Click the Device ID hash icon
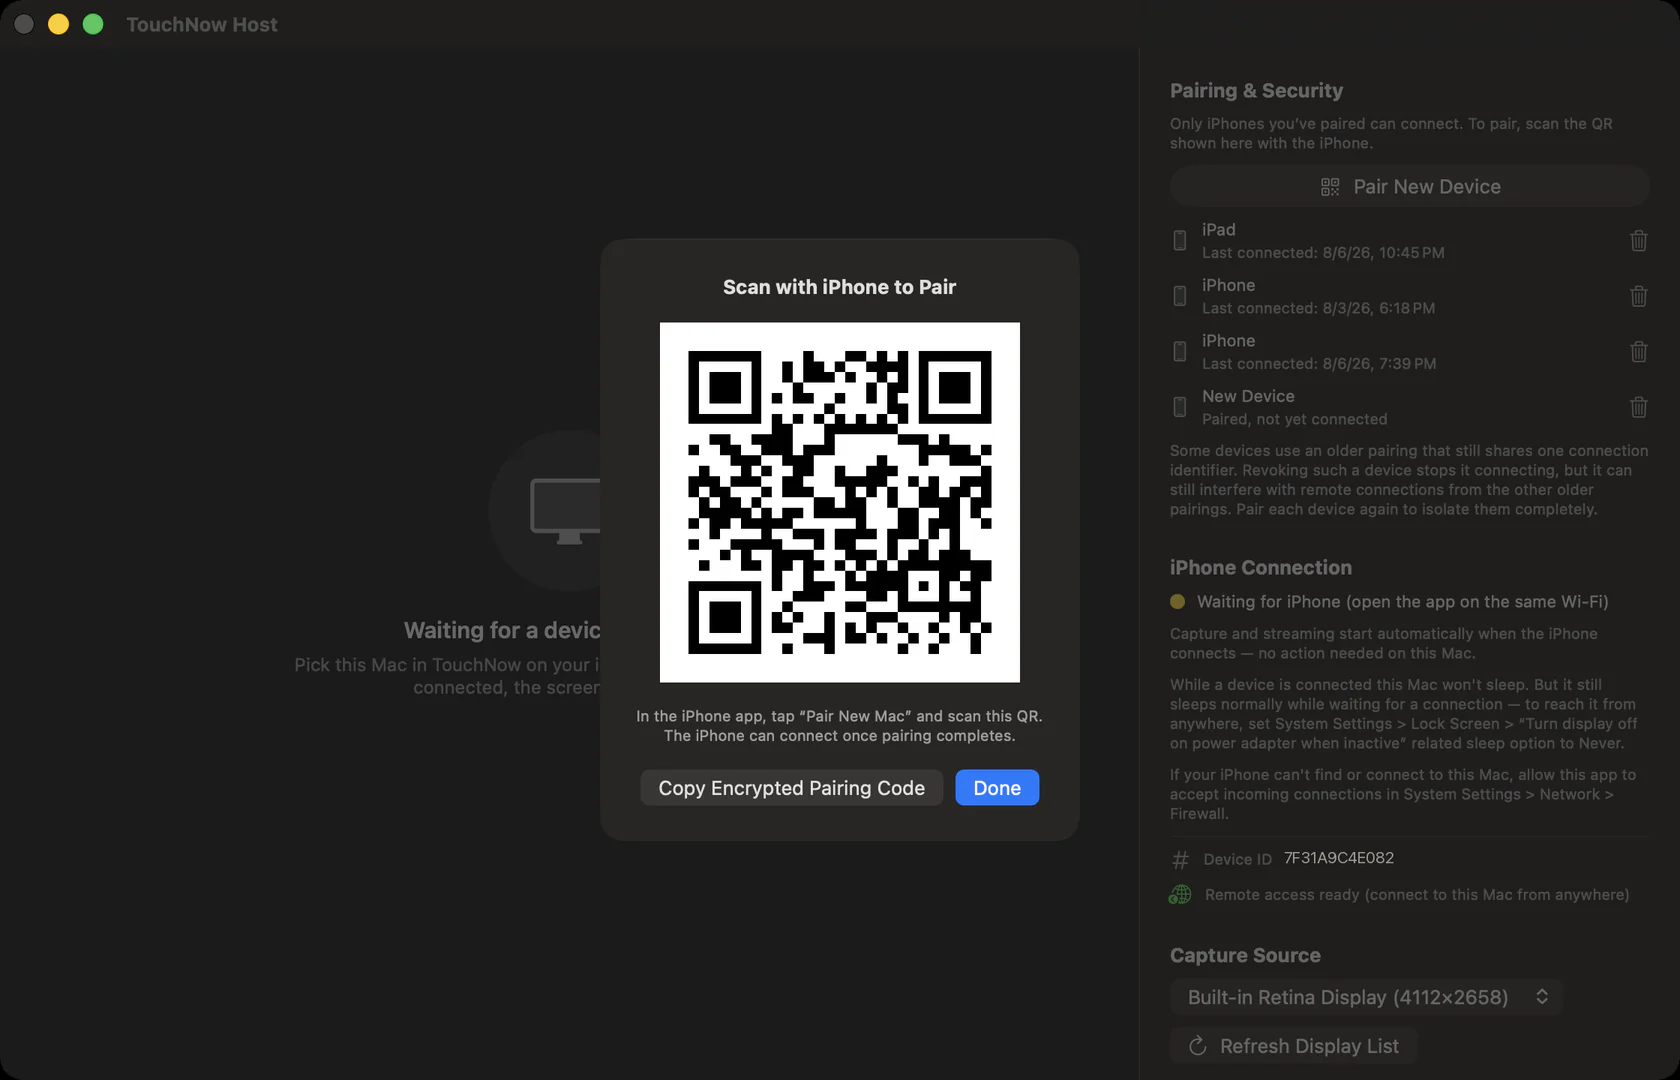Screen dimensions: 1680x1080 [x=1180, y=859]
